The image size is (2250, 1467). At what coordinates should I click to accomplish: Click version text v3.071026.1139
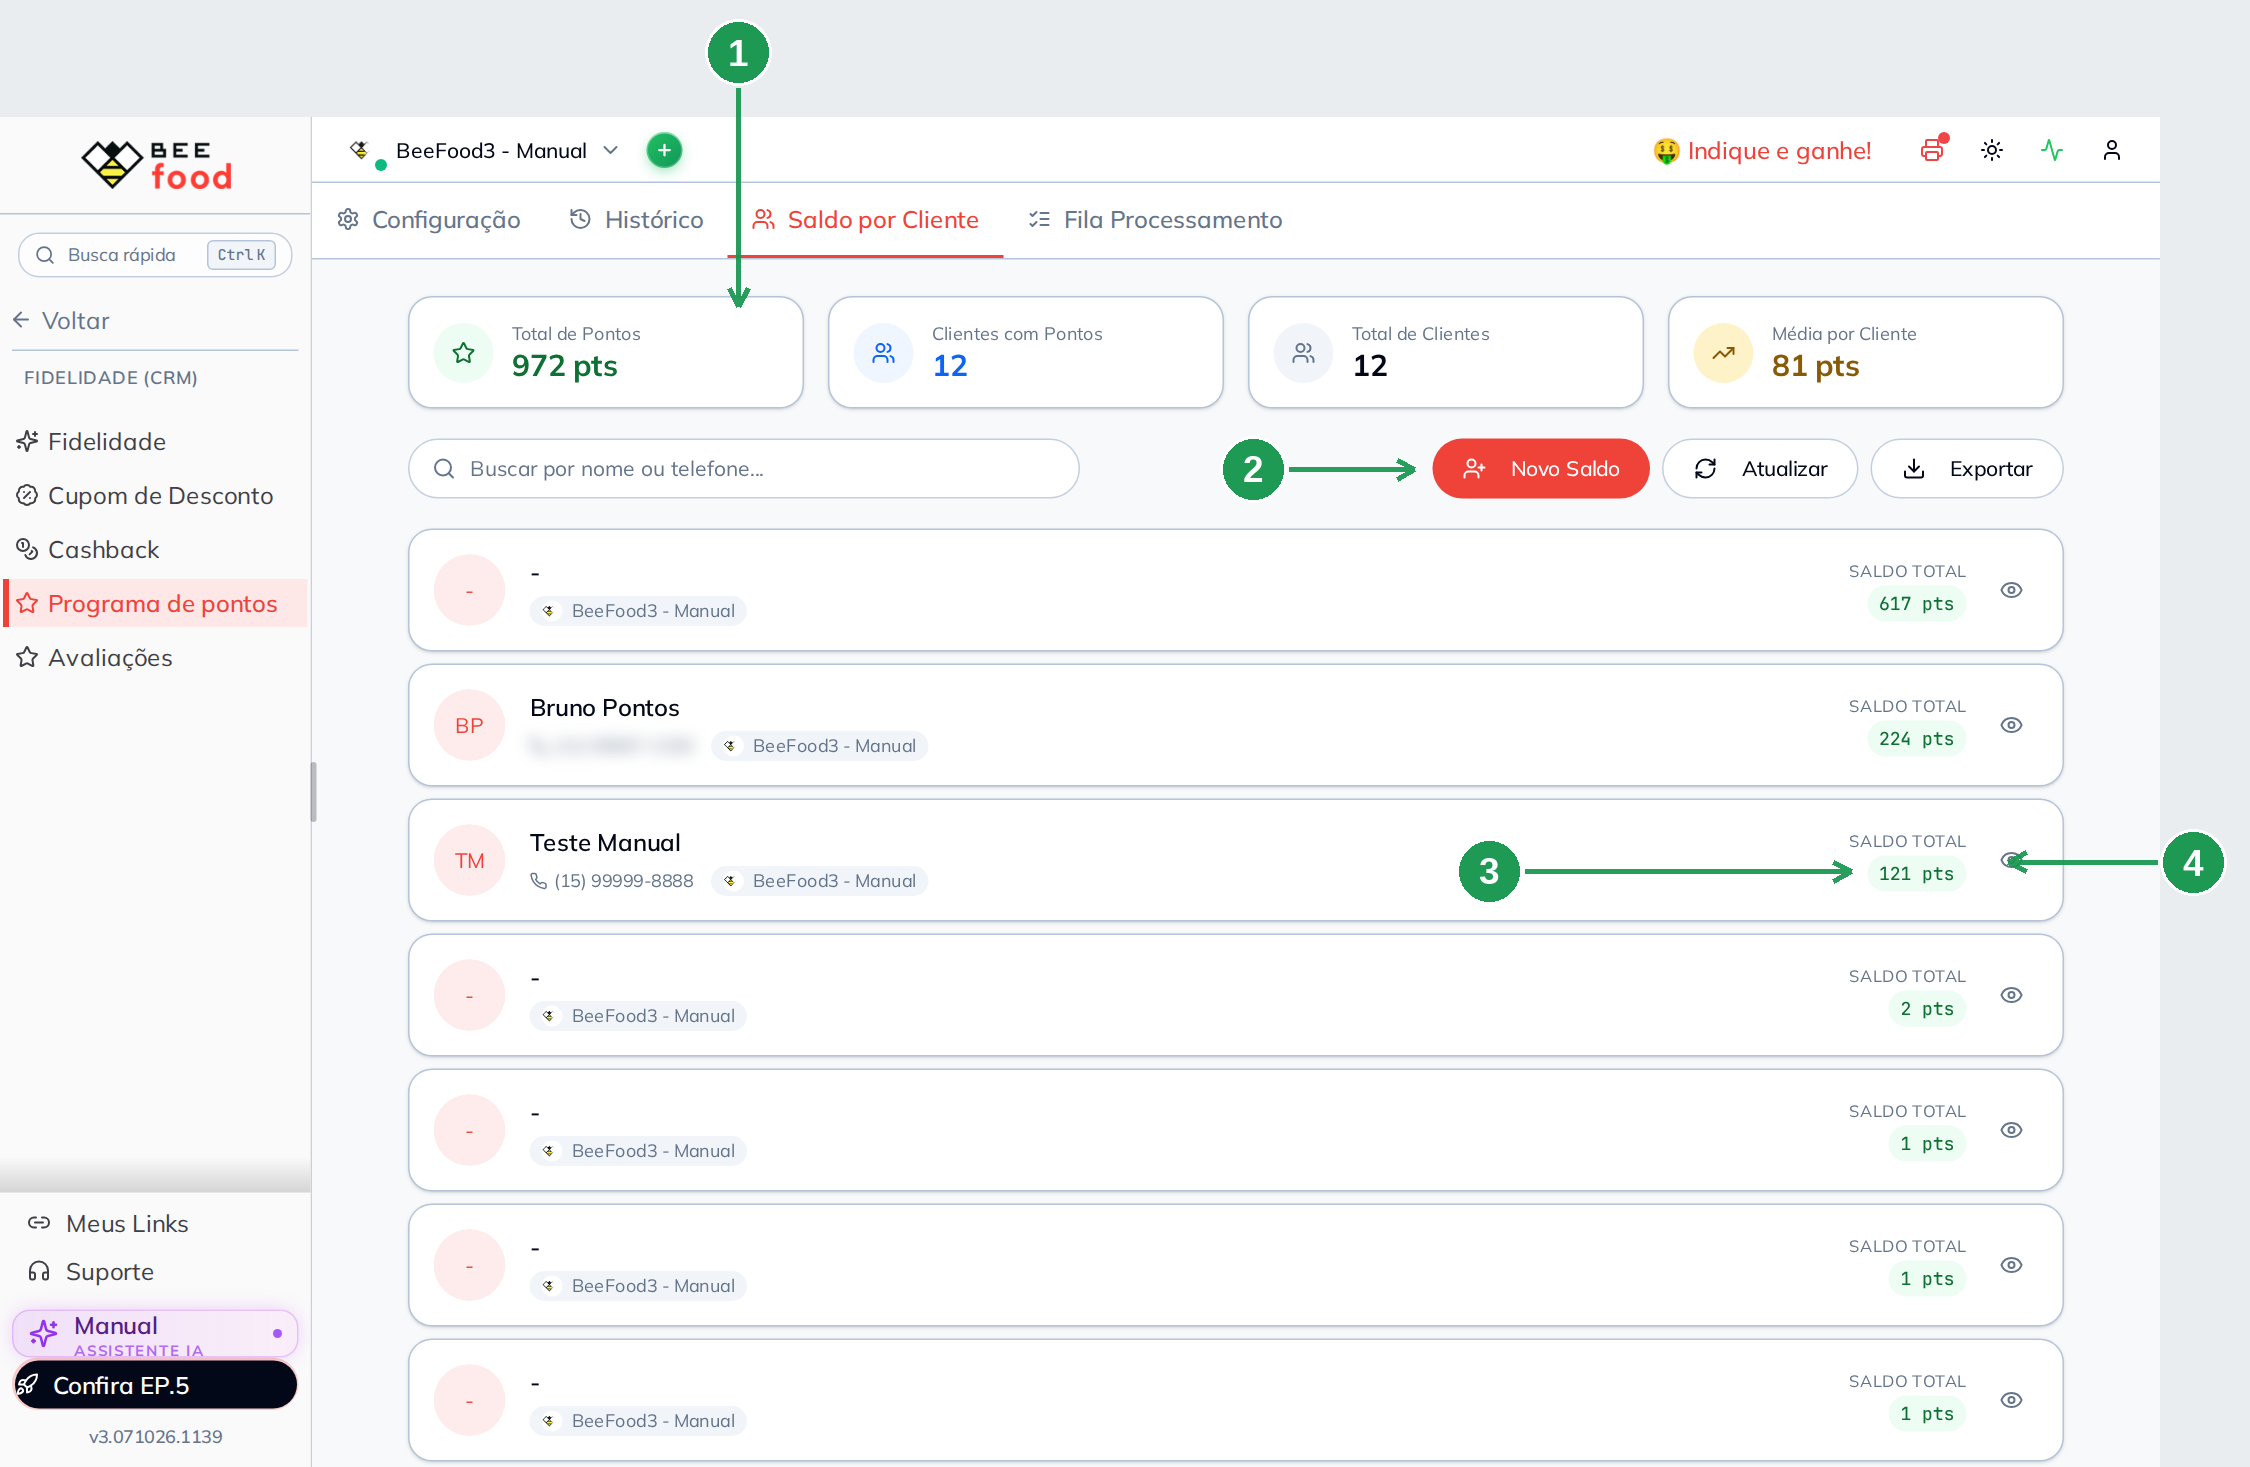pos(155,1436)
